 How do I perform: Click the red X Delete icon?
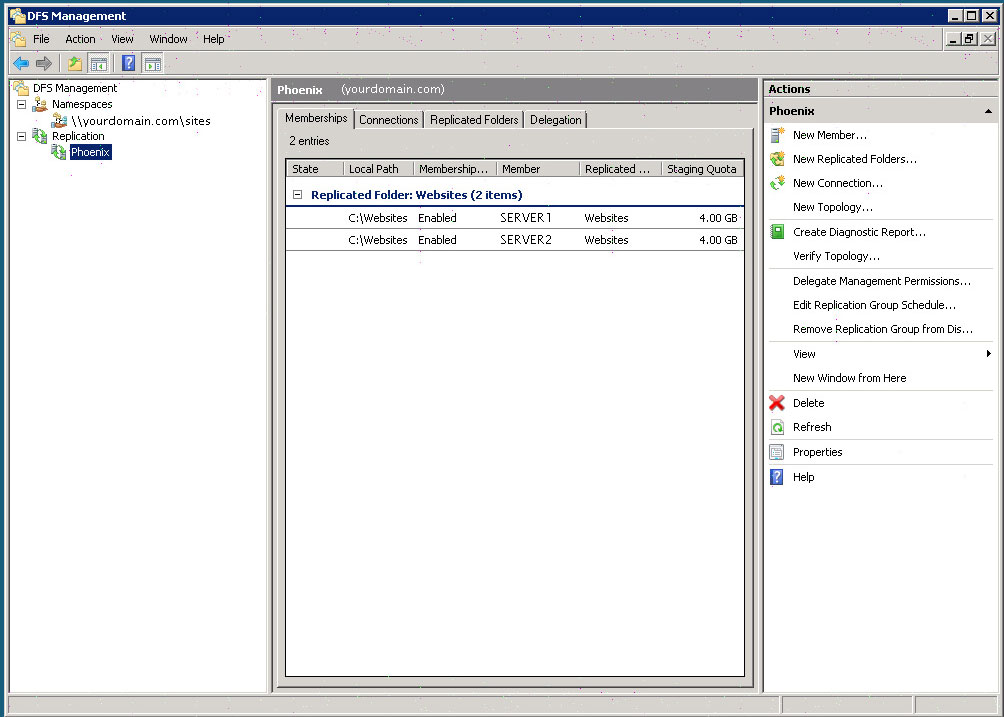coord(777,403)
